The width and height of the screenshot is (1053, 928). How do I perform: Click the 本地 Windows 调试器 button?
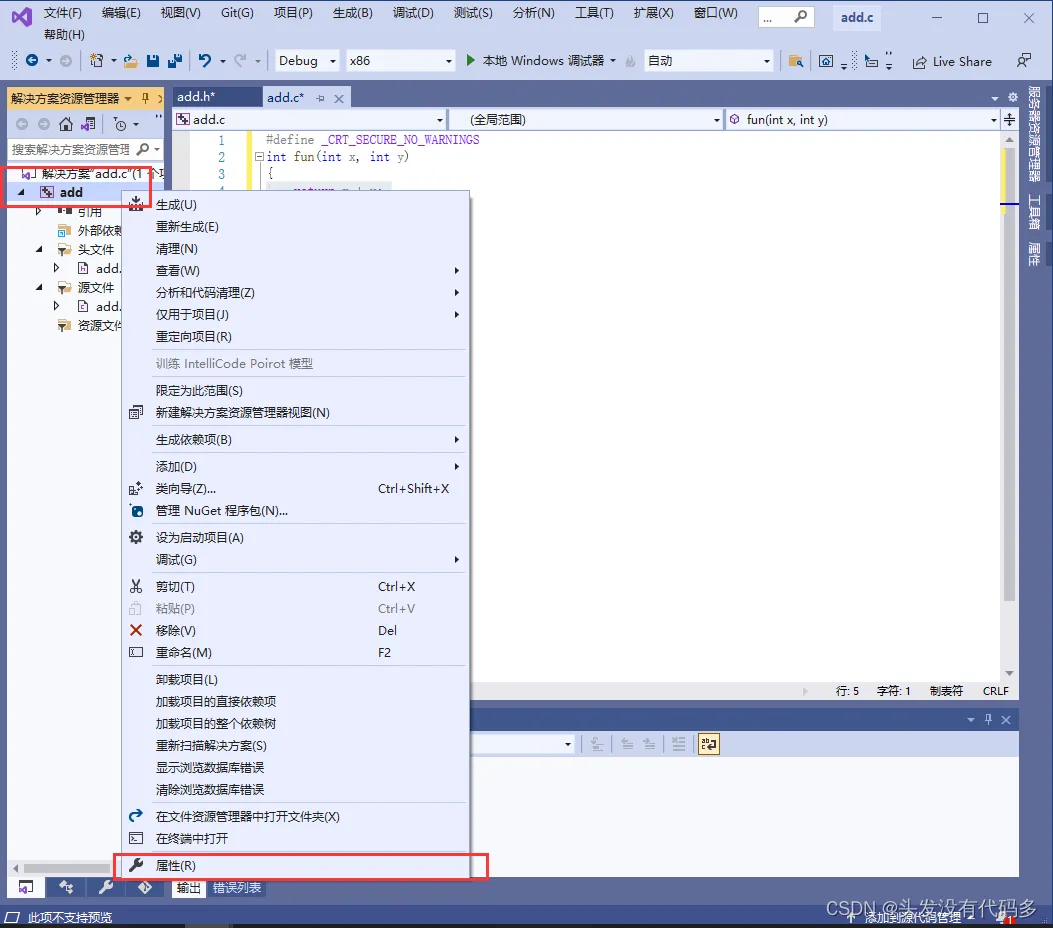point(541,61)
